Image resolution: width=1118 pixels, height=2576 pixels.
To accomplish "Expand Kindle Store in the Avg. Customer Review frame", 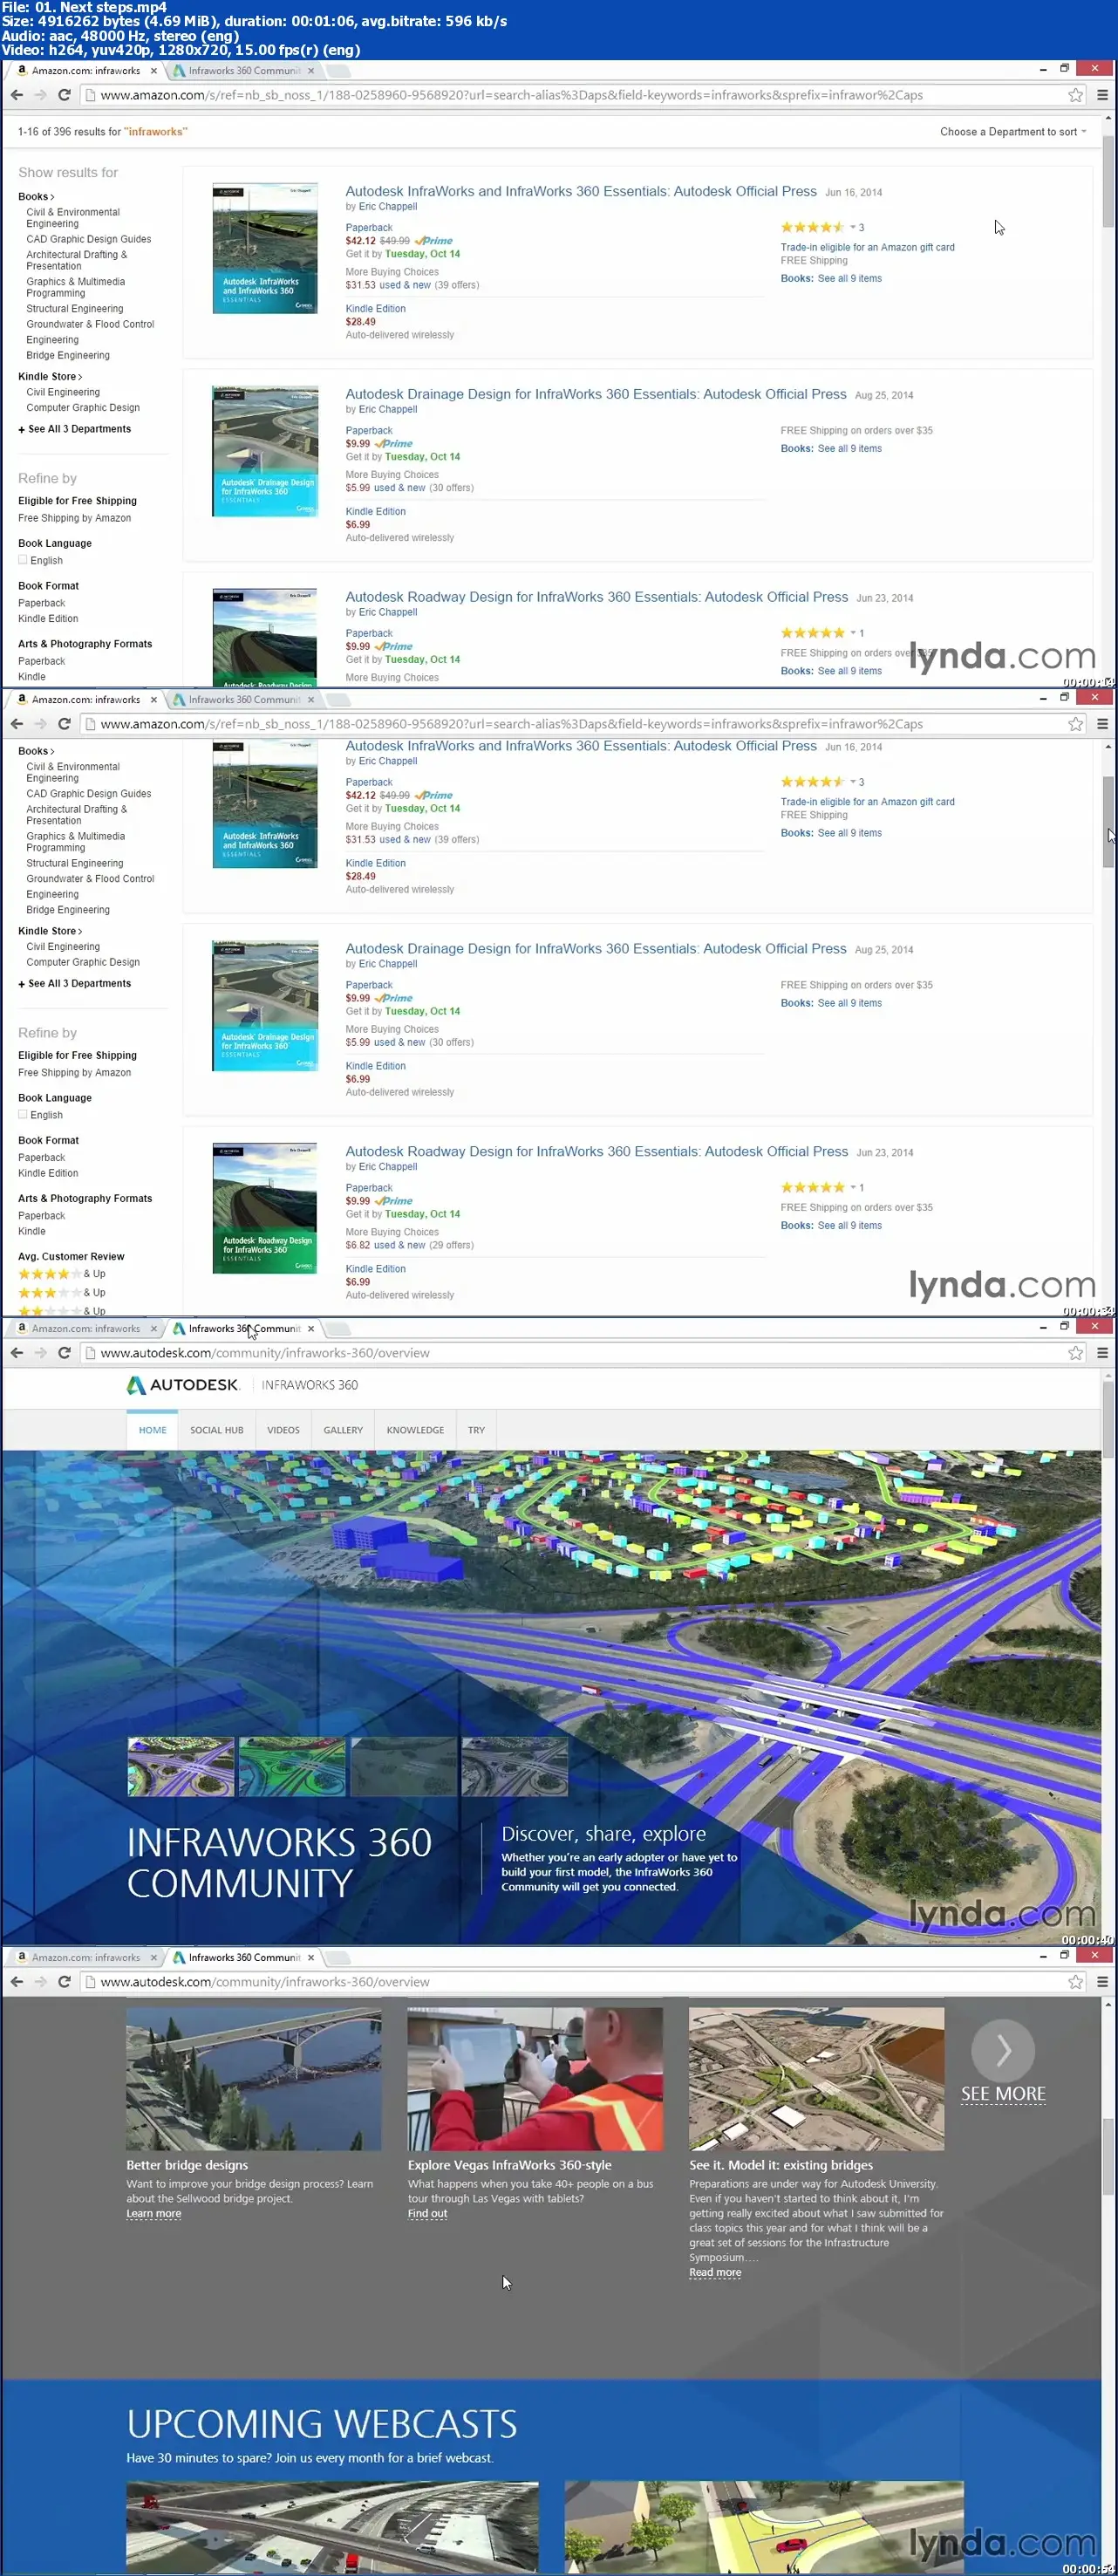I will [50, 931].
